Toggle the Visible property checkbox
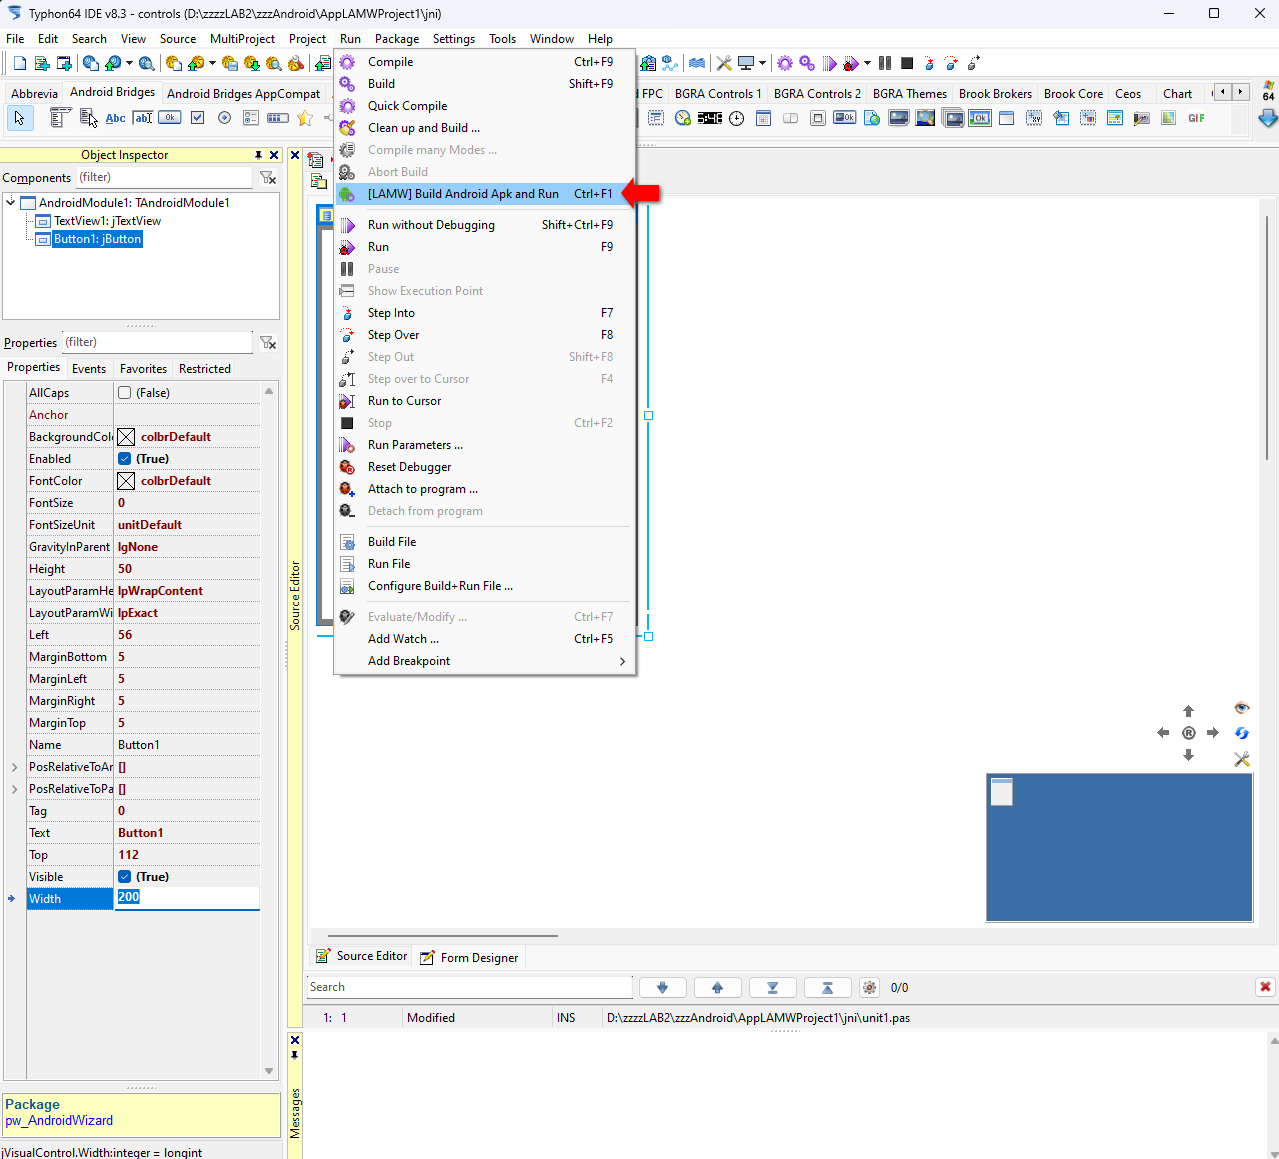The image size is (1279, 1159). (125, 877)
